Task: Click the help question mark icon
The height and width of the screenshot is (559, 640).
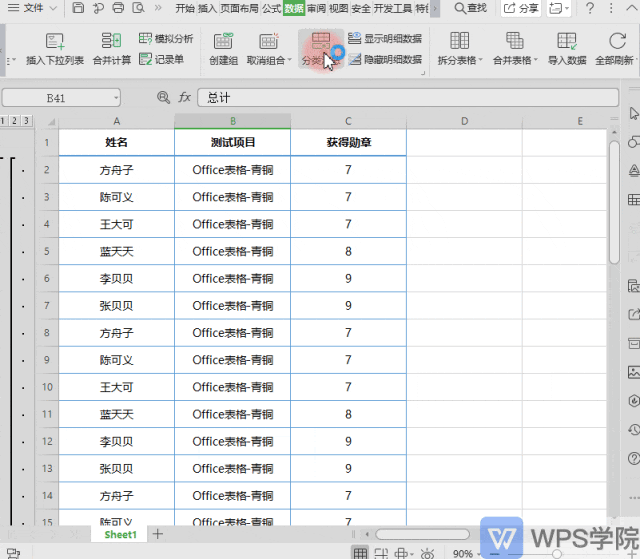Action: click(x=590, y=8)
